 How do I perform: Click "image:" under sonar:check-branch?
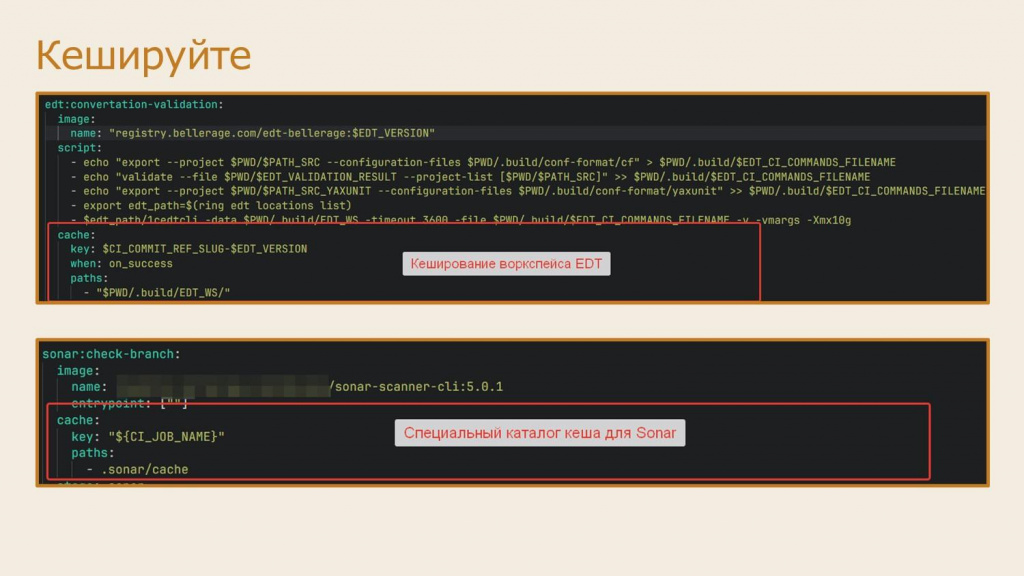[x=79, y=370]
